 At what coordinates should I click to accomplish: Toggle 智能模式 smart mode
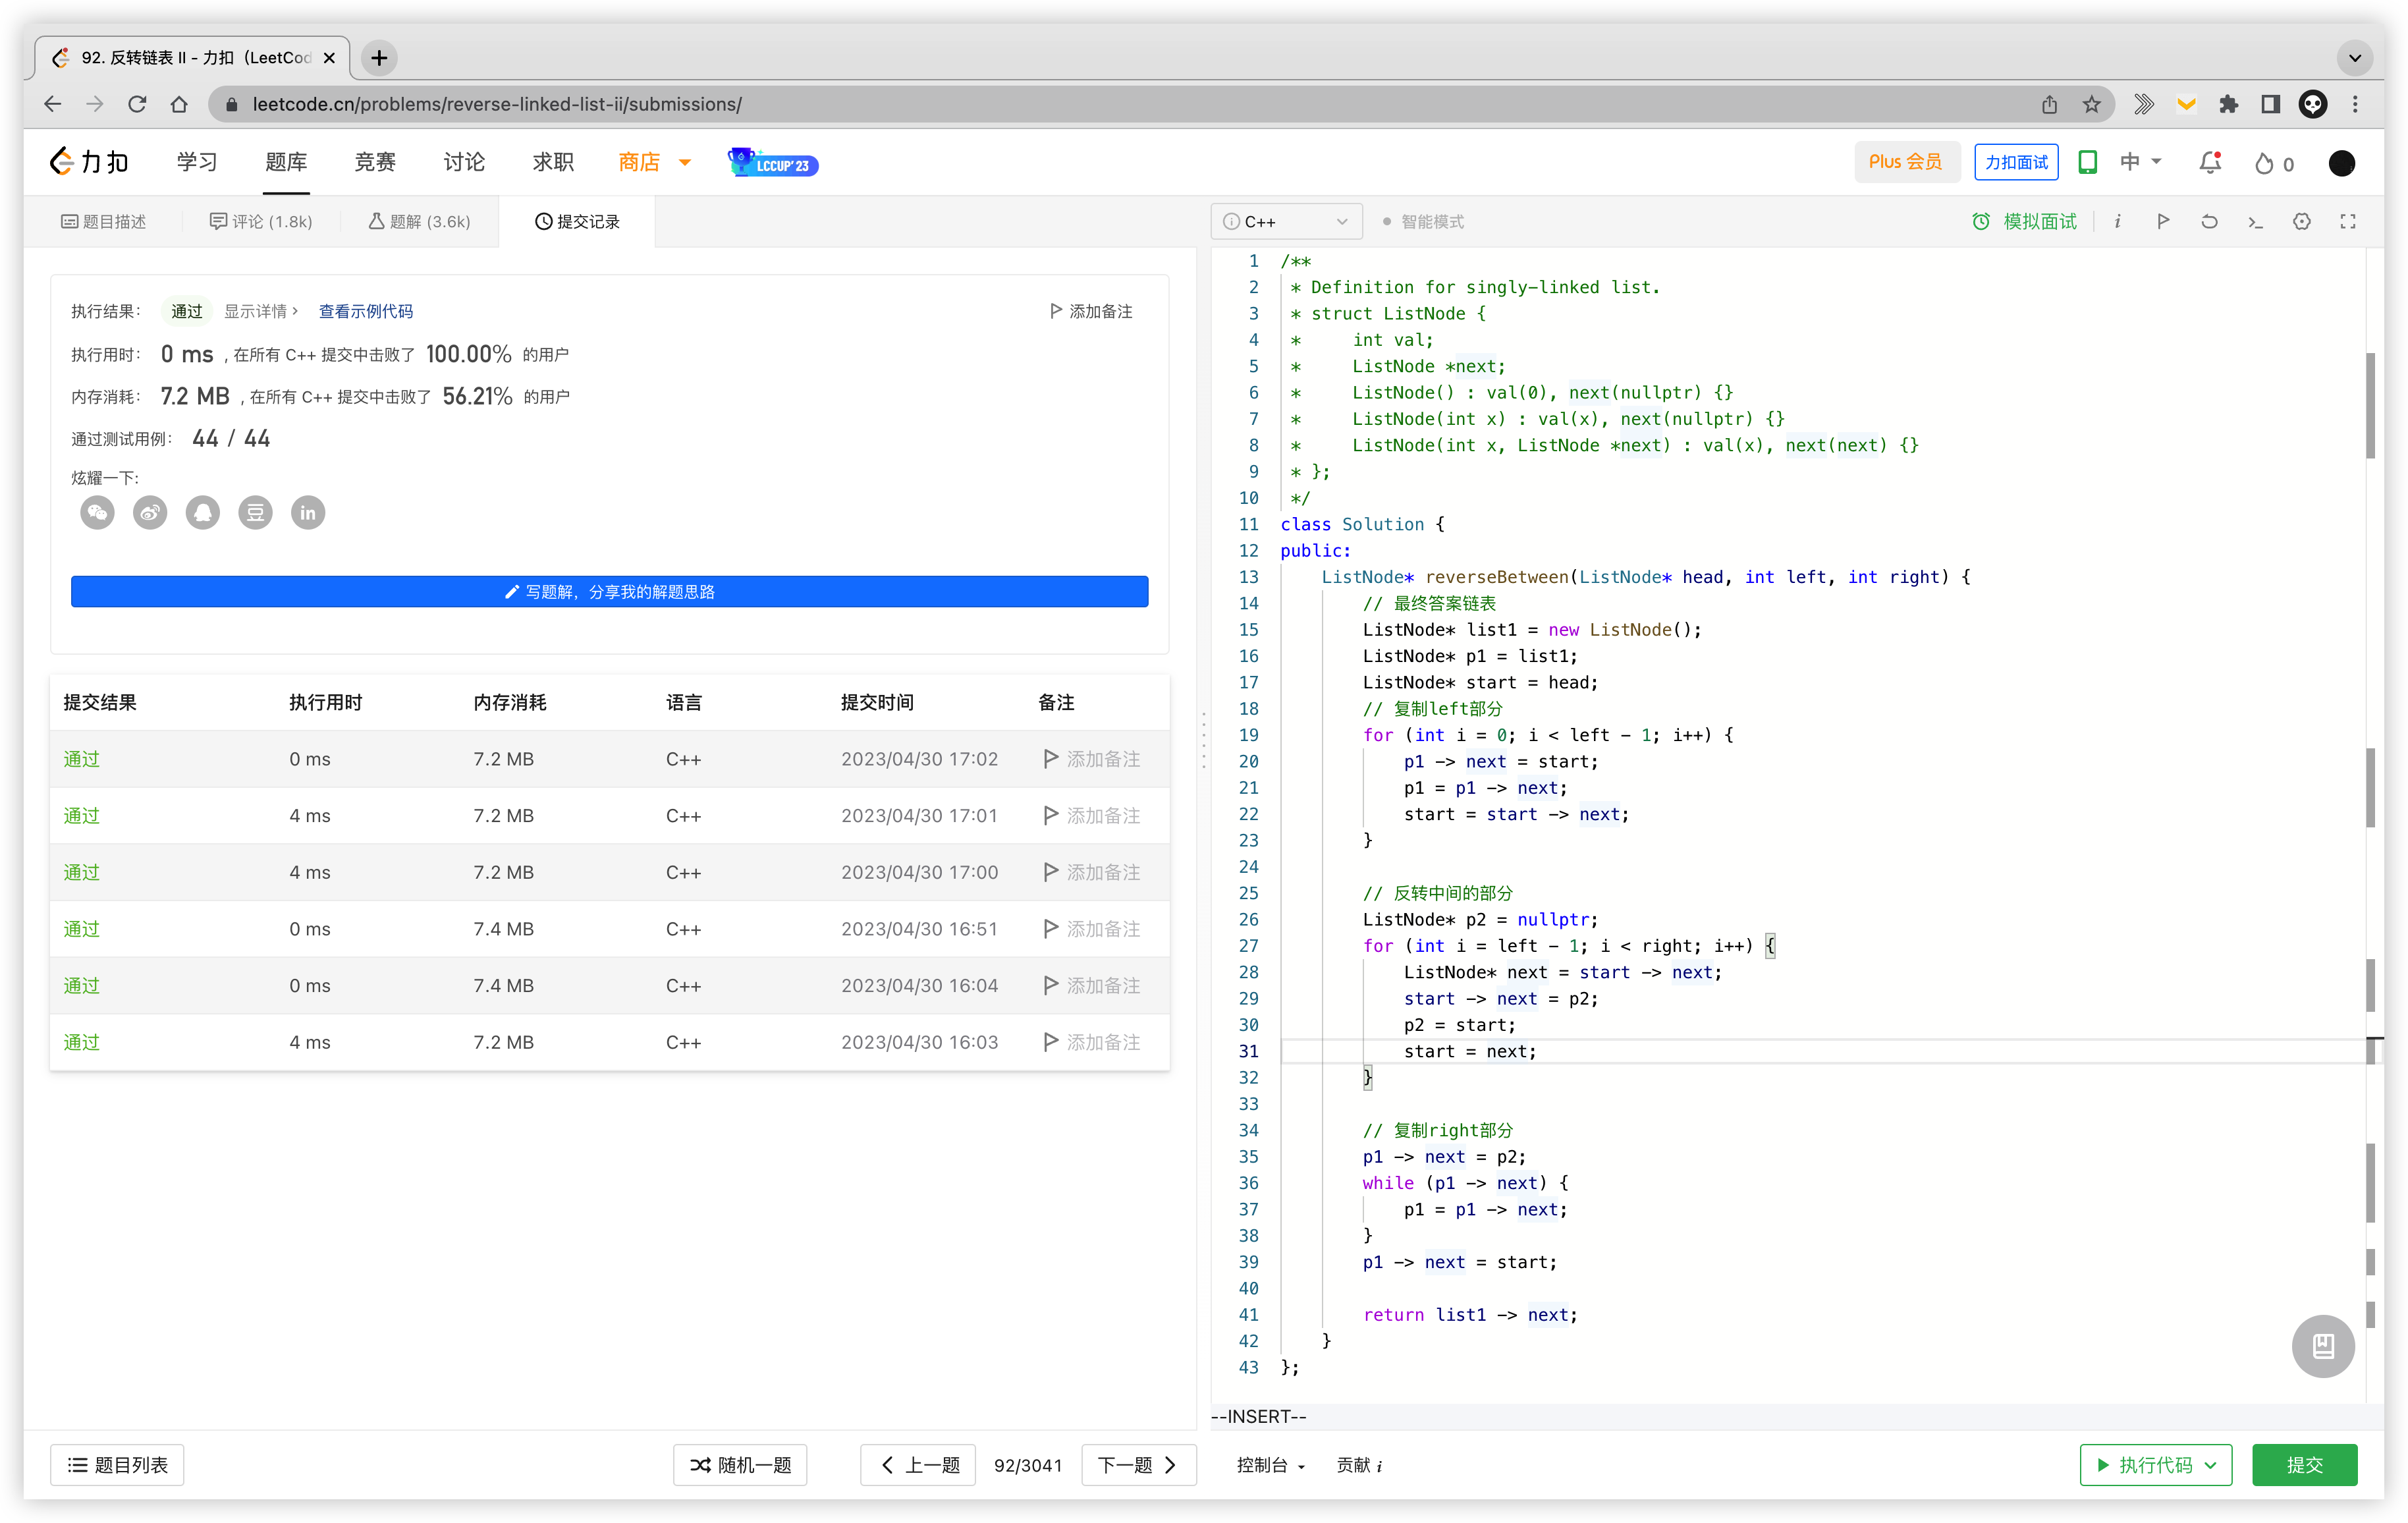click(x=1422, y=221)
